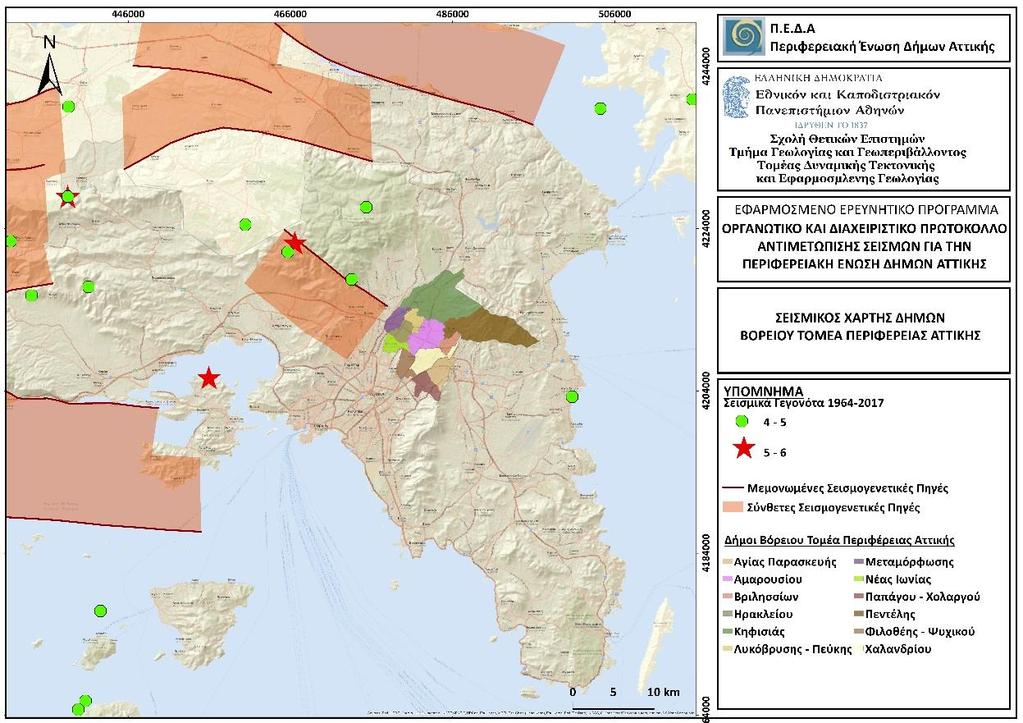Click the Μεμονωμένες Σεισμογενετικές Πηγές line sample
Image resolution: width=1023 pixels, height=723 pixels.
coord(733,488)
